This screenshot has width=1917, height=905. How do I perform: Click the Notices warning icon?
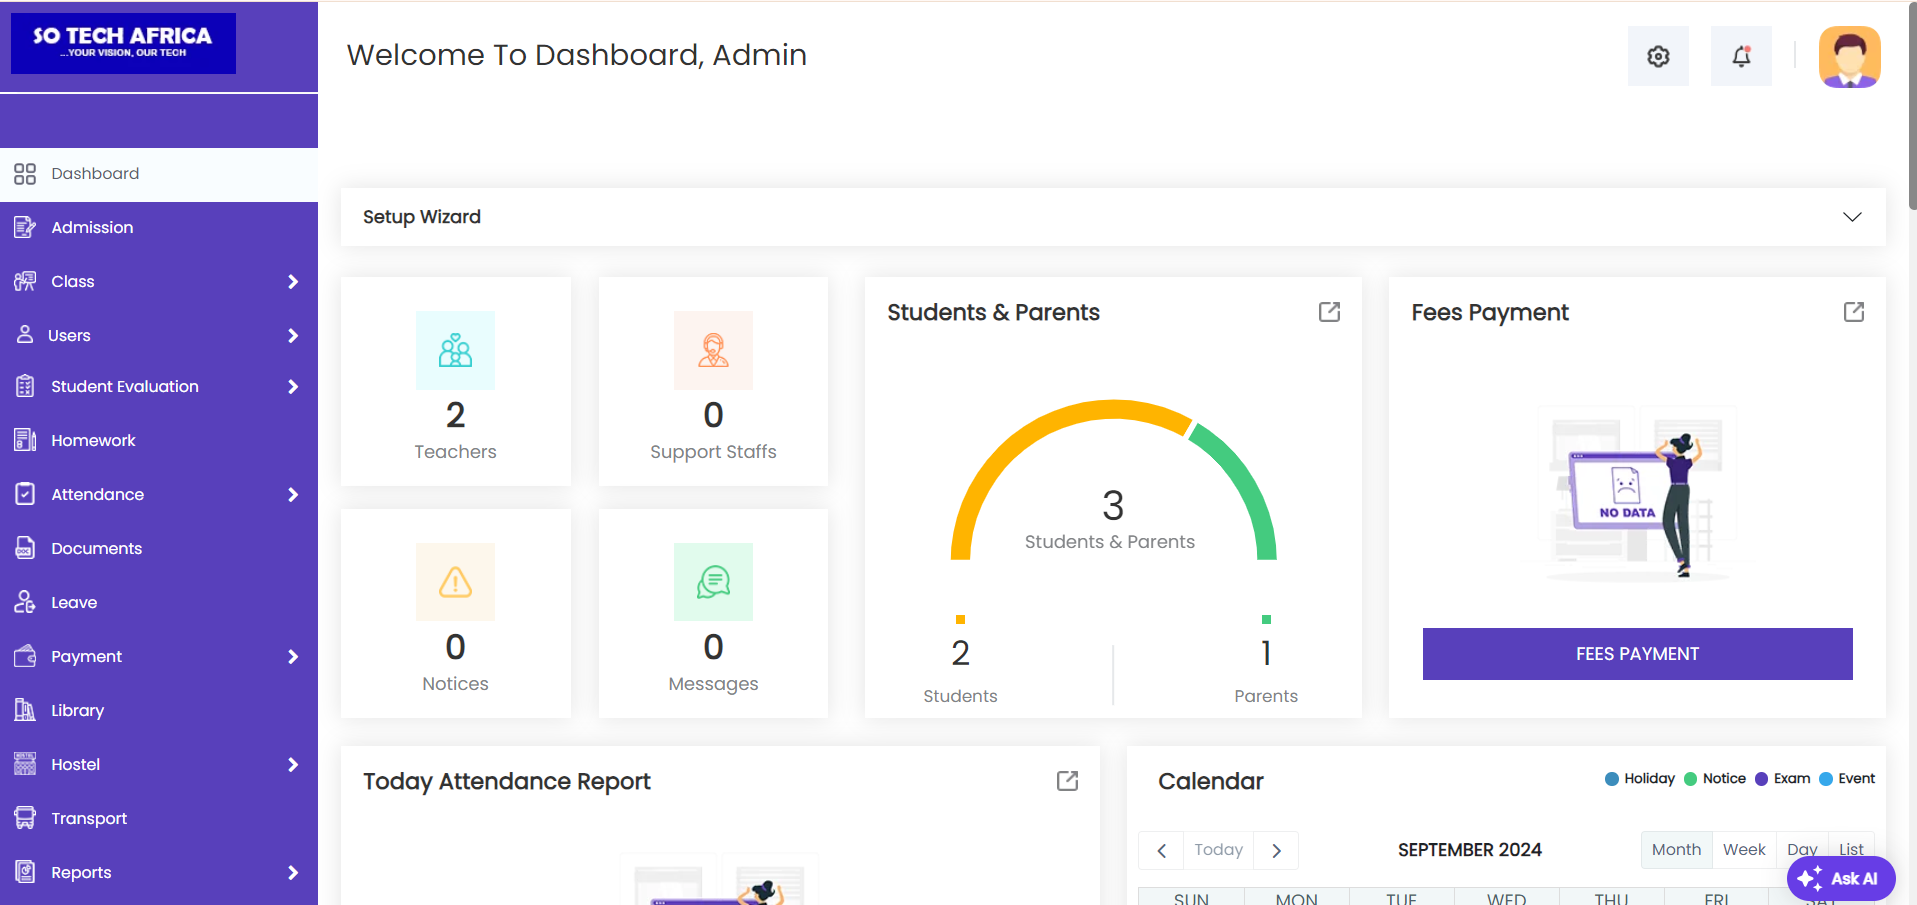[455, 582]
